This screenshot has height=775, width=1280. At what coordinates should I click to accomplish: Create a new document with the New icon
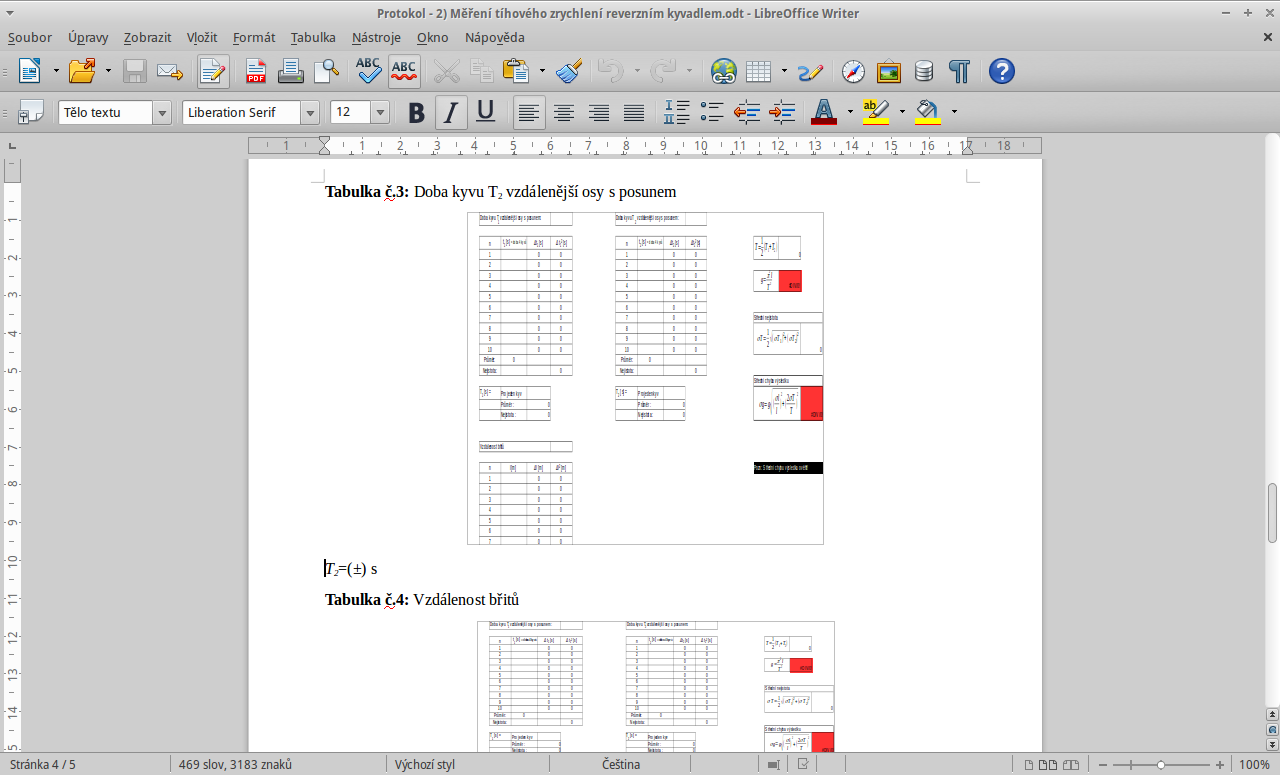[30, 71]
